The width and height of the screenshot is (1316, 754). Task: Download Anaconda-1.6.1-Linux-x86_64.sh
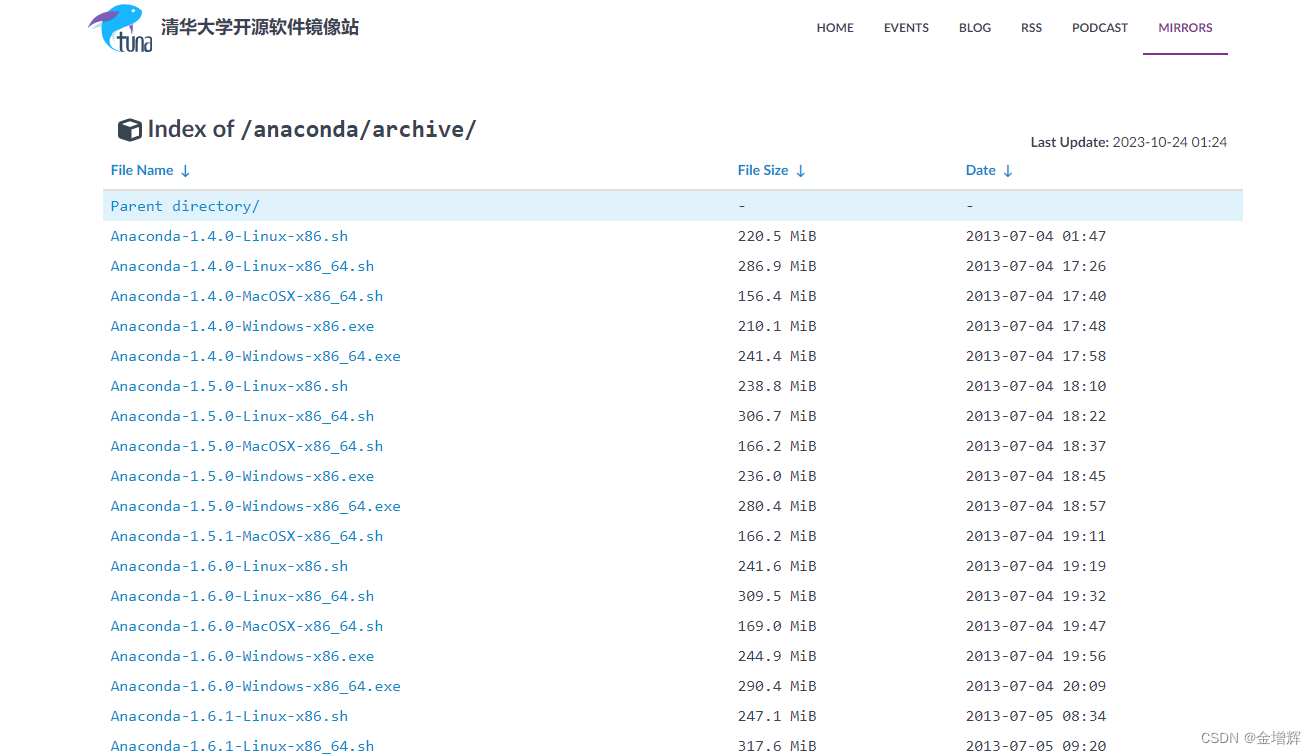point(242,746)
